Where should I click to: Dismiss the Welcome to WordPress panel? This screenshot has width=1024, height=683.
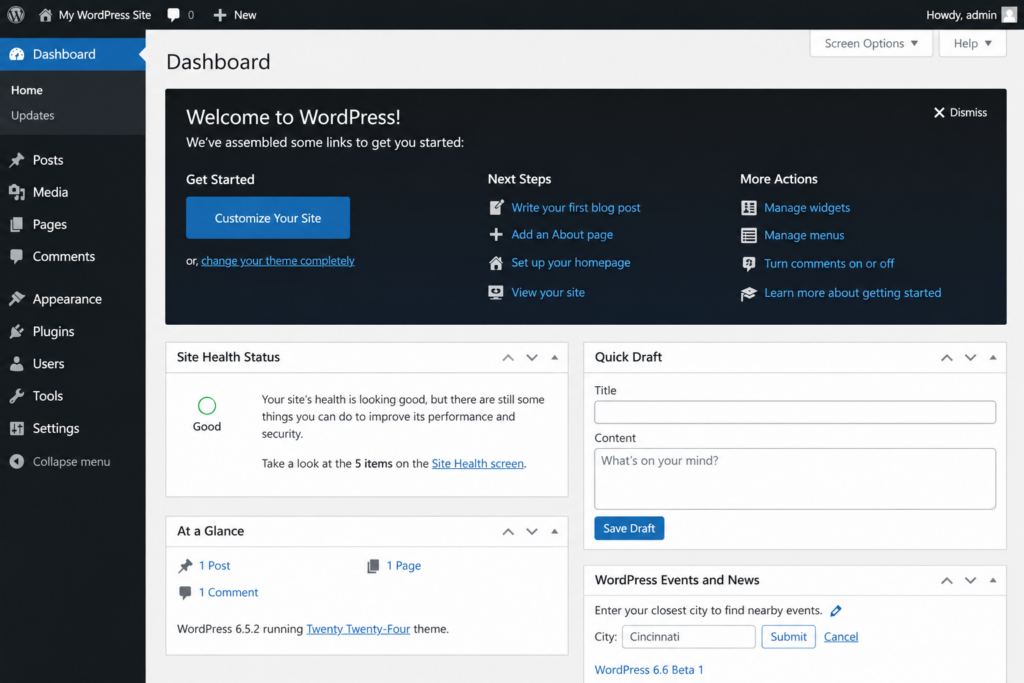(x=960, y=112)
